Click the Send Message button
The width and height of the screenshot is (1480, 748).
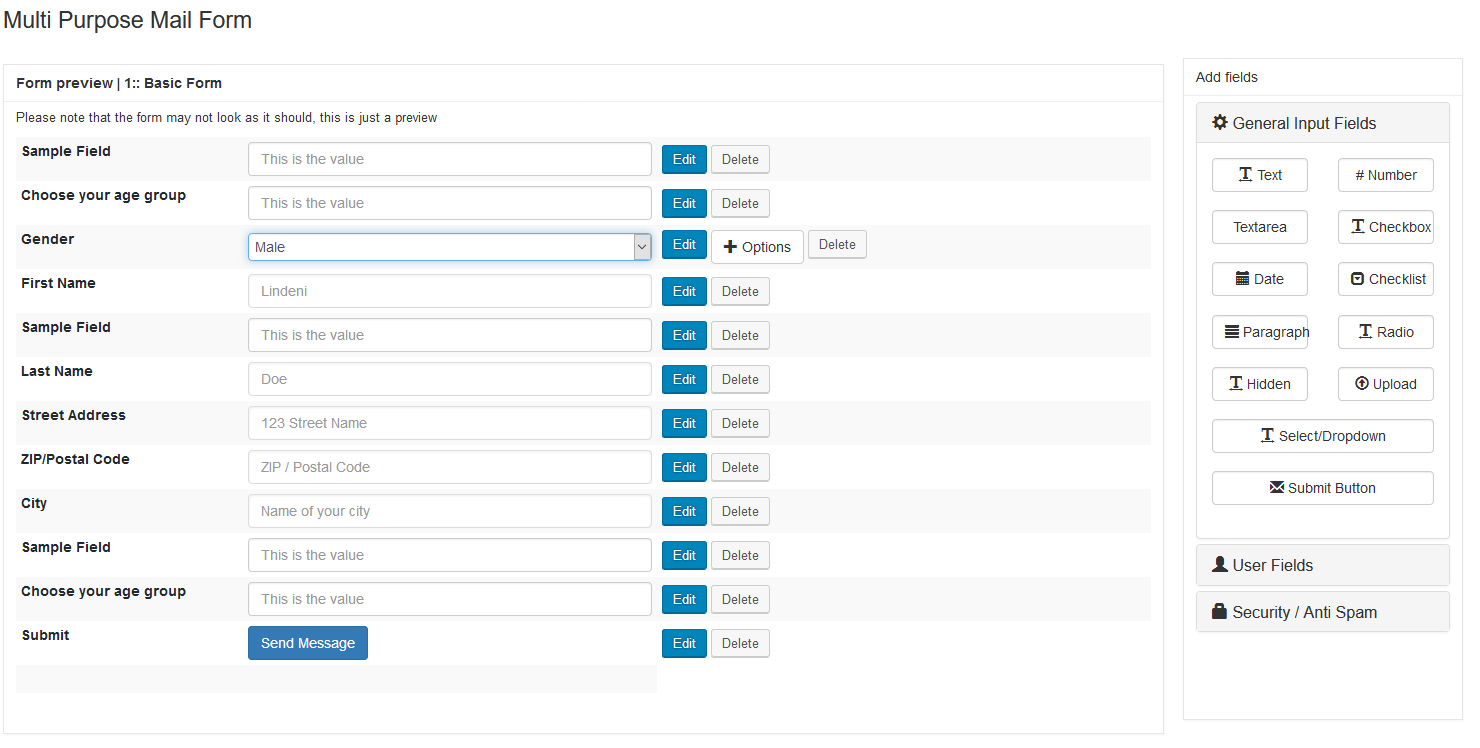[308, 643]
